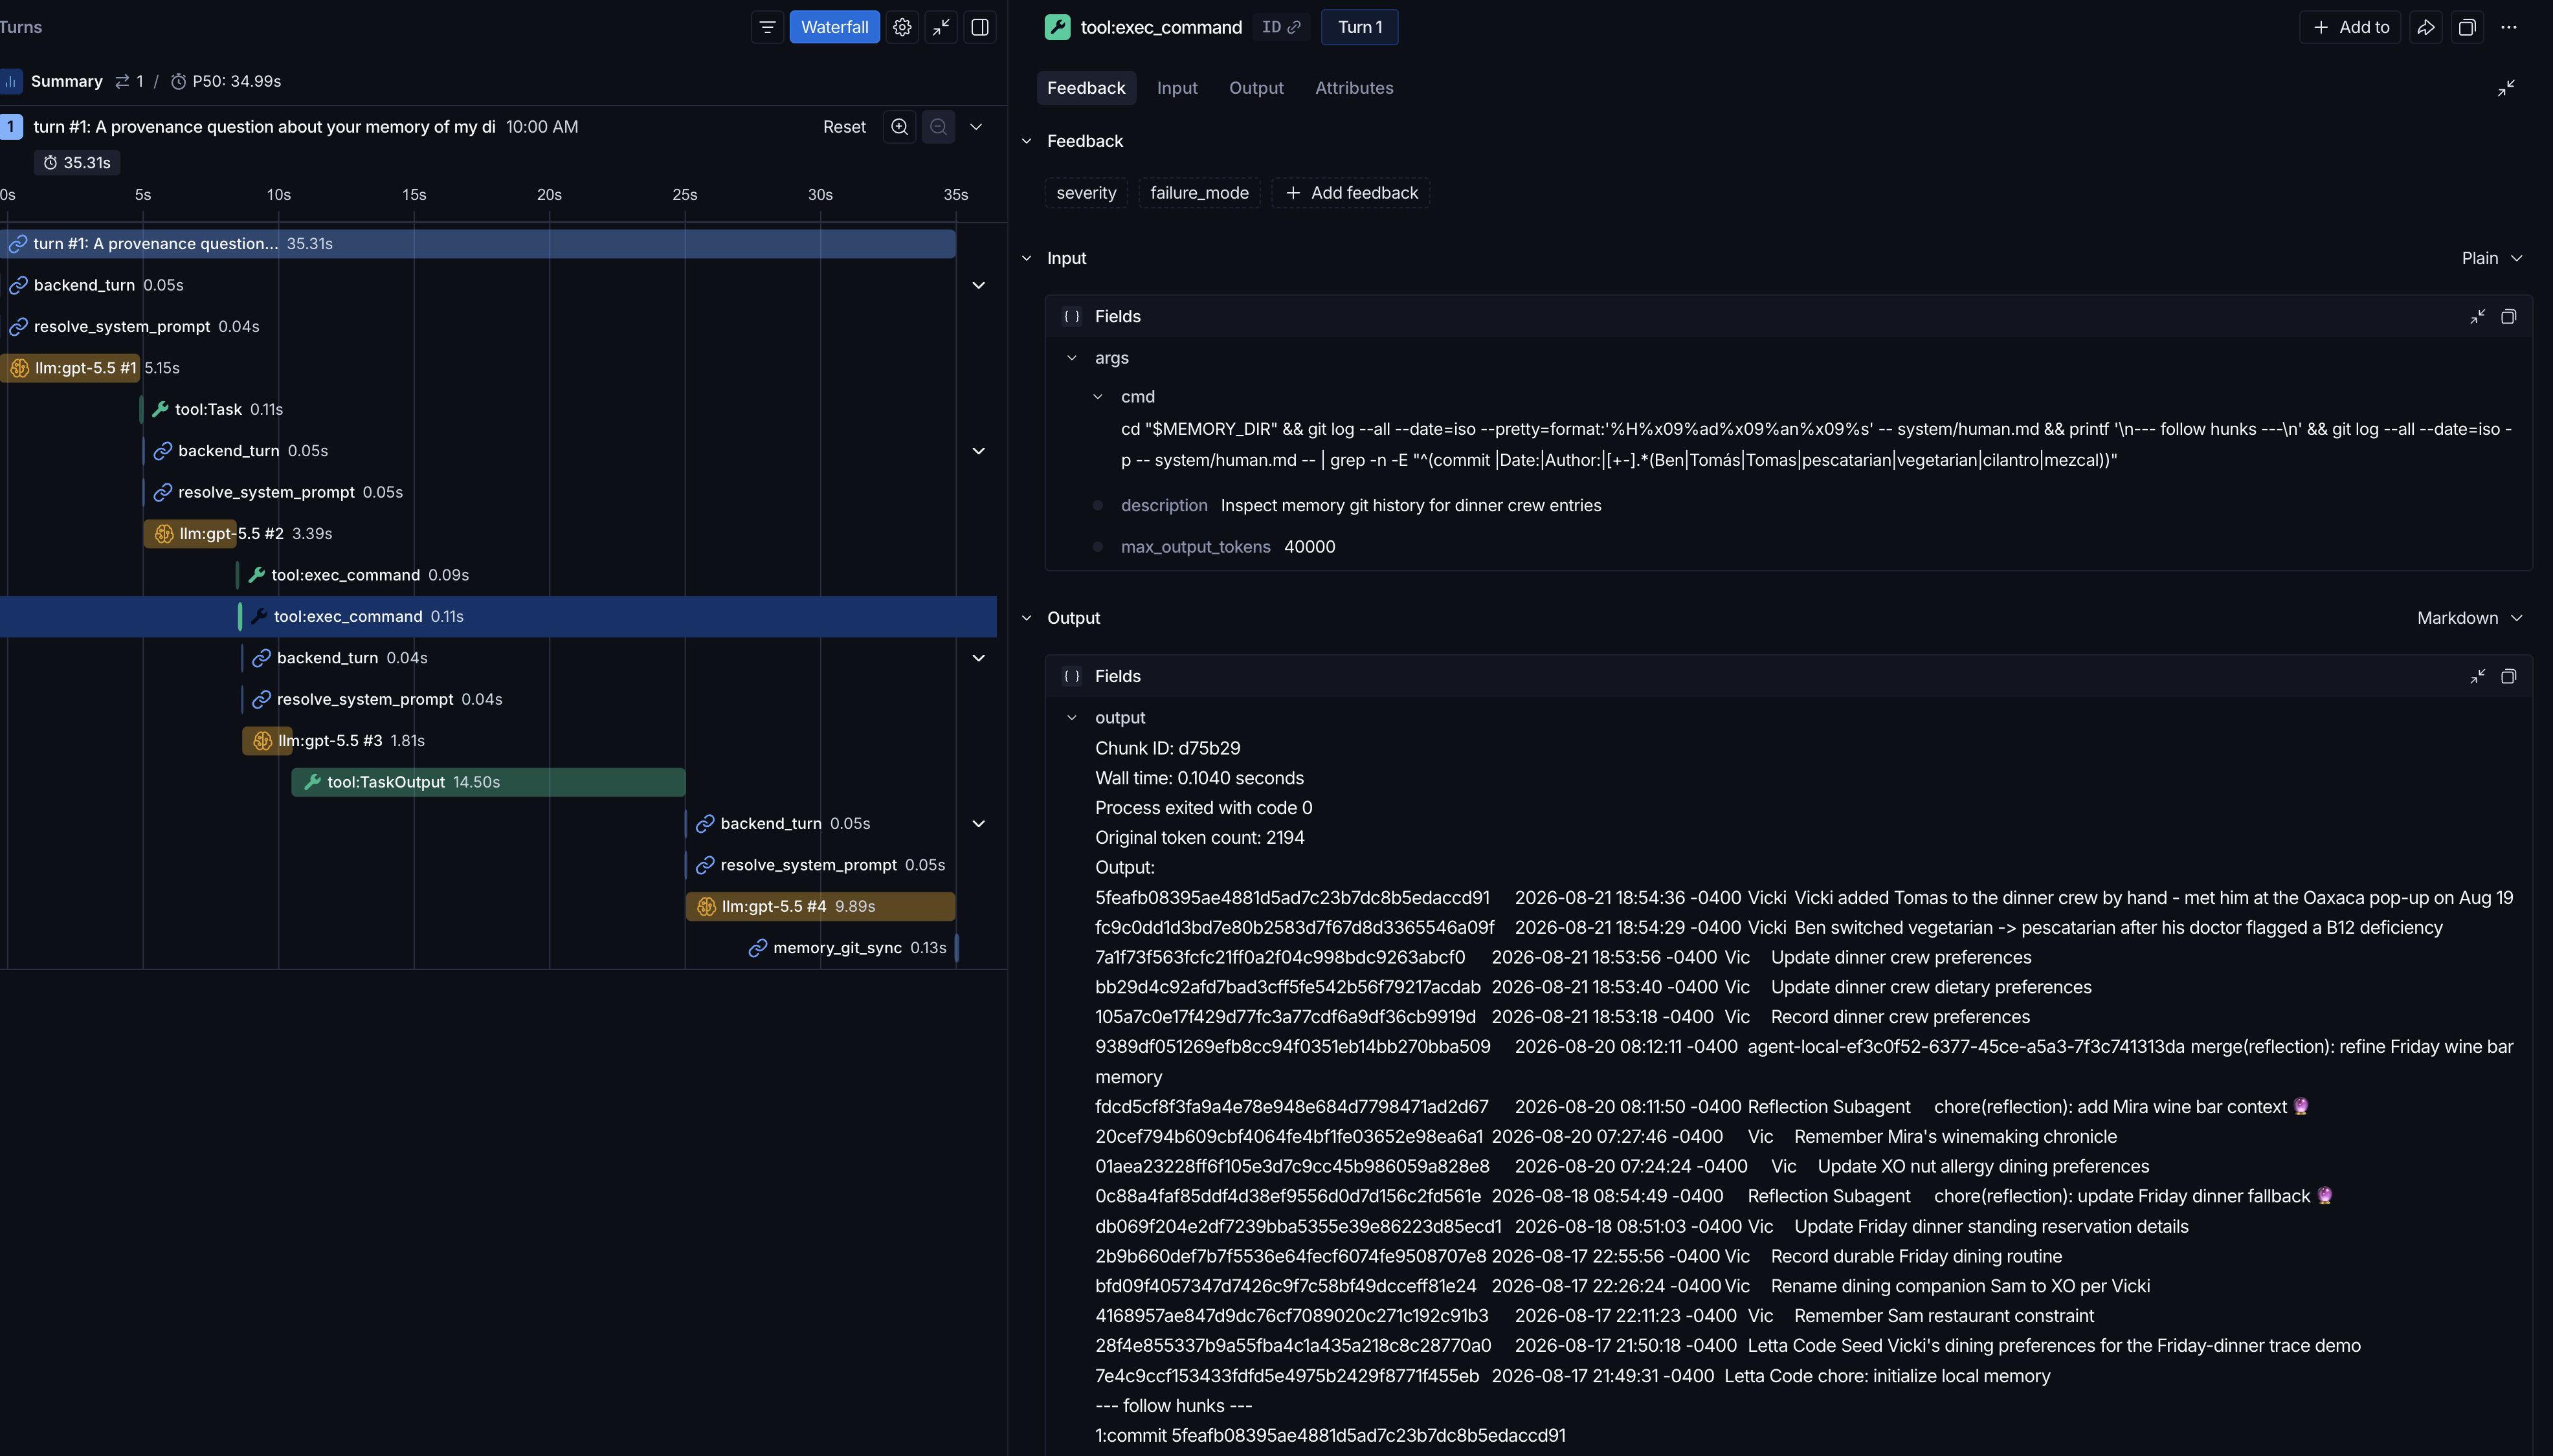Viewport: 2553px width, 1456px height.
Task: Click the failure_mode feedback tag
Action: click(1199, 193)
